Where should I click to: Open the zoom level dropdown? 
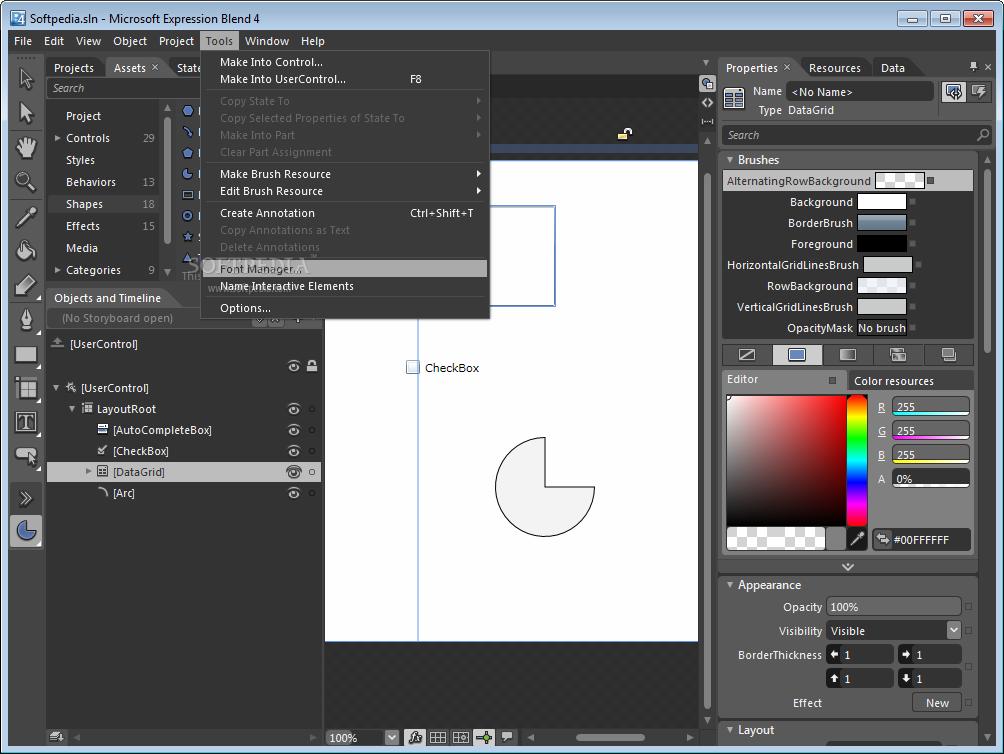[x=392, y=737]
